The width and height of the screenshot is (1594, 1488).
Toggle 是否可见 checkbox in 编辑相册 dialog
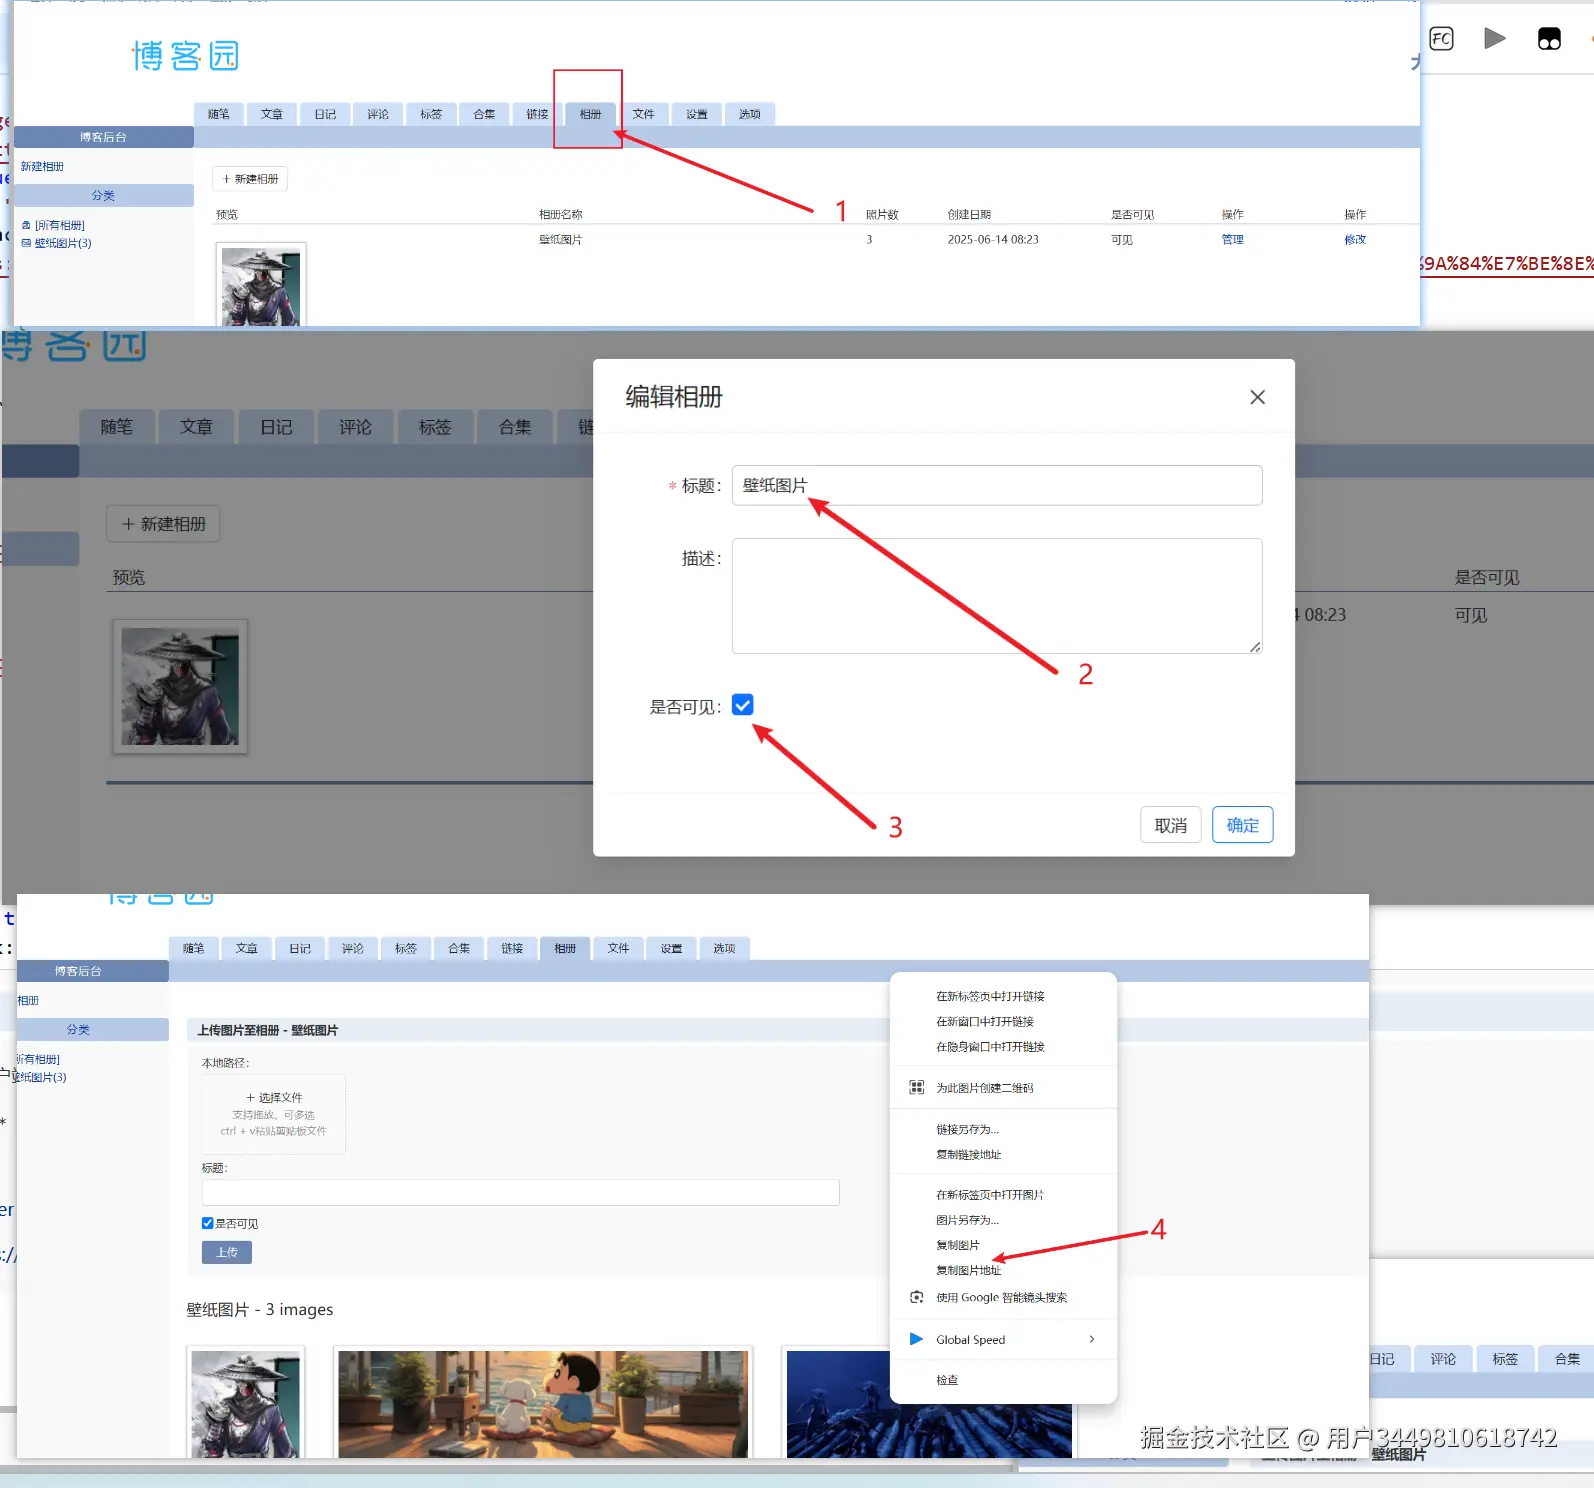point(742,705)
